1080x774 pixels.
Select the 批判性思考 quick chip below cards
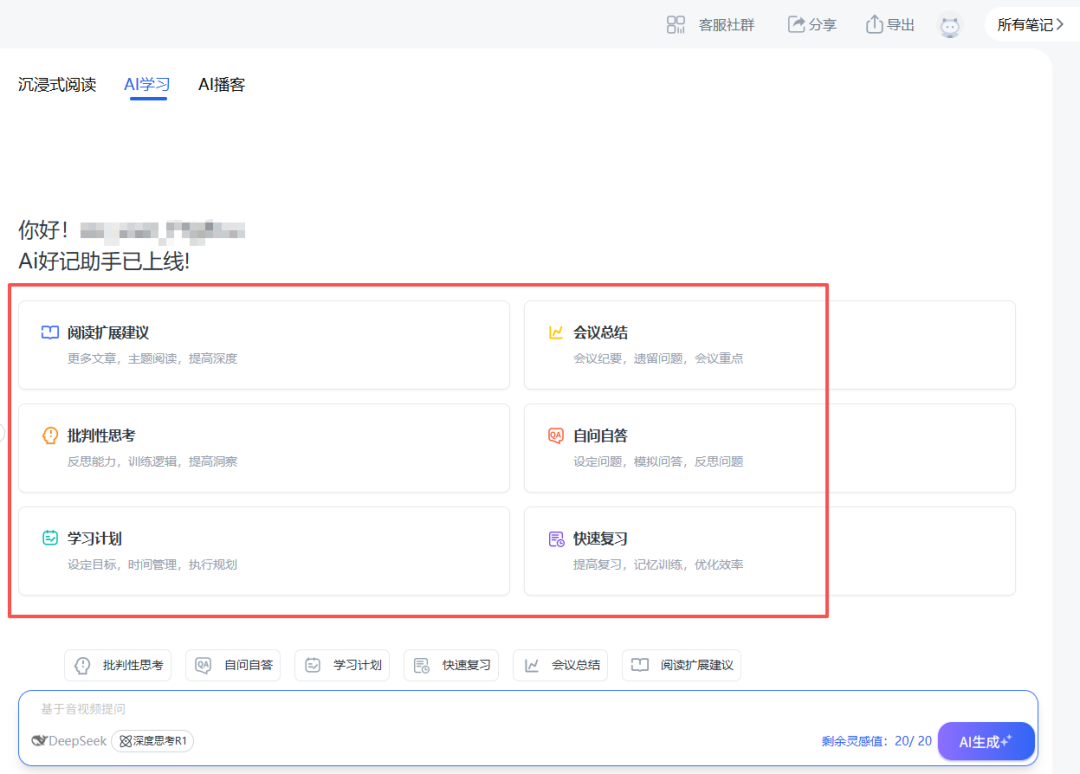coord(118,665)
